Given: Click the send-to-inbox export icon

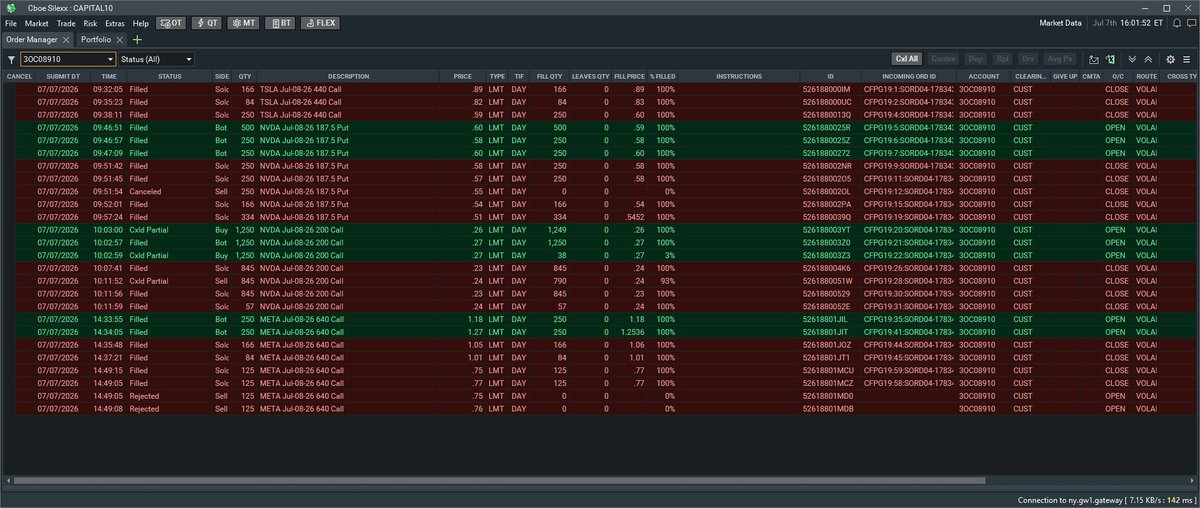Looking at the screenshot, I should [1093, 60].
